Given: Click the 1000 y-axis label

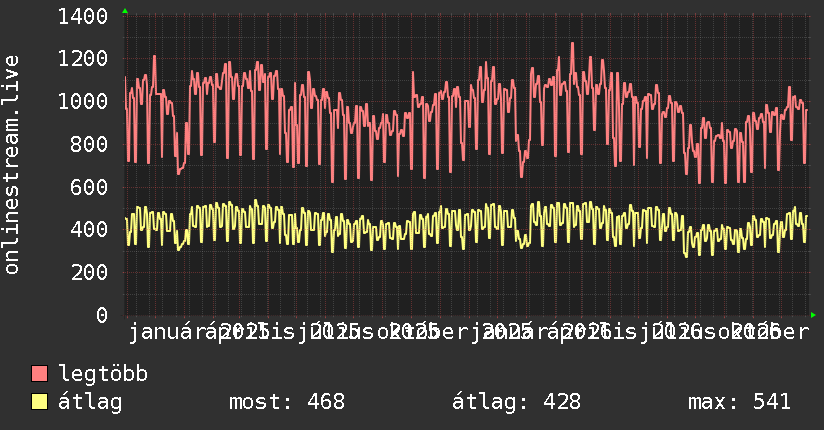Looking at the screenshot, I should 83,101.
